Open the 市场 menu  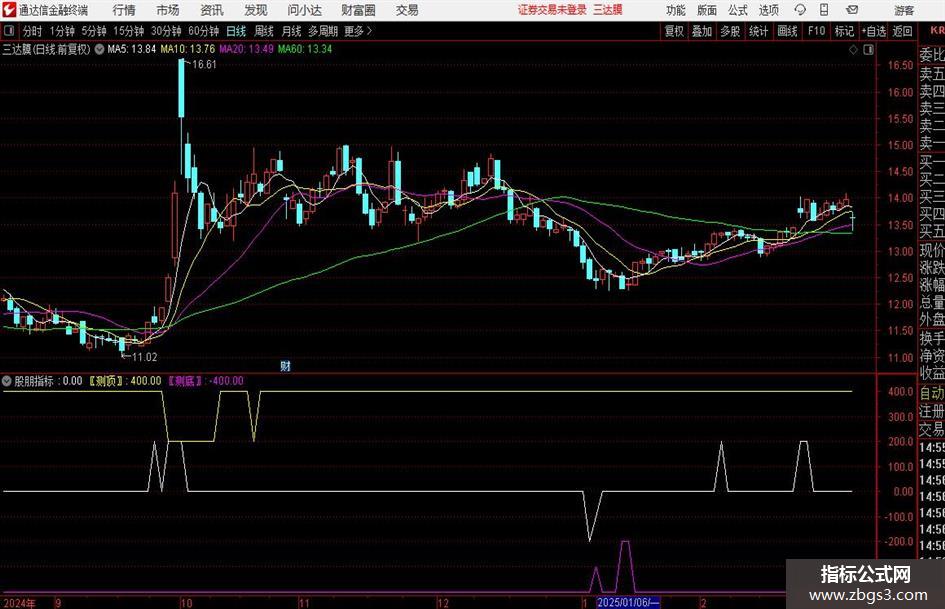pos(168,10)
